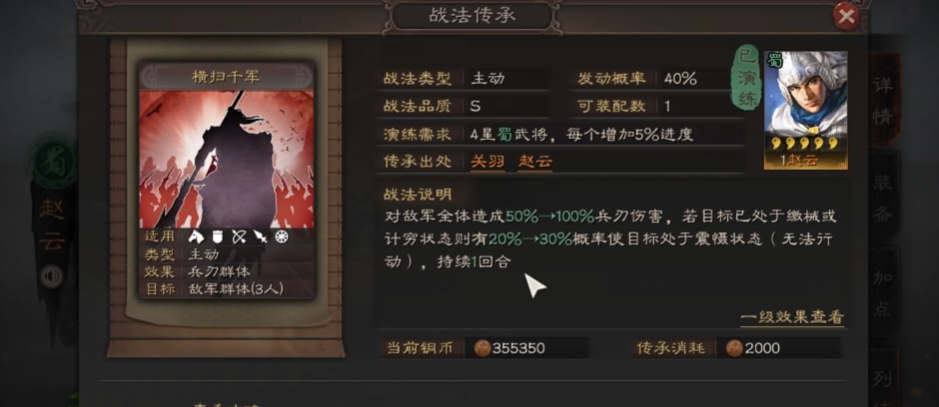Toggle the speaker sound icon
939x407 pixels.
click(52, 276)
